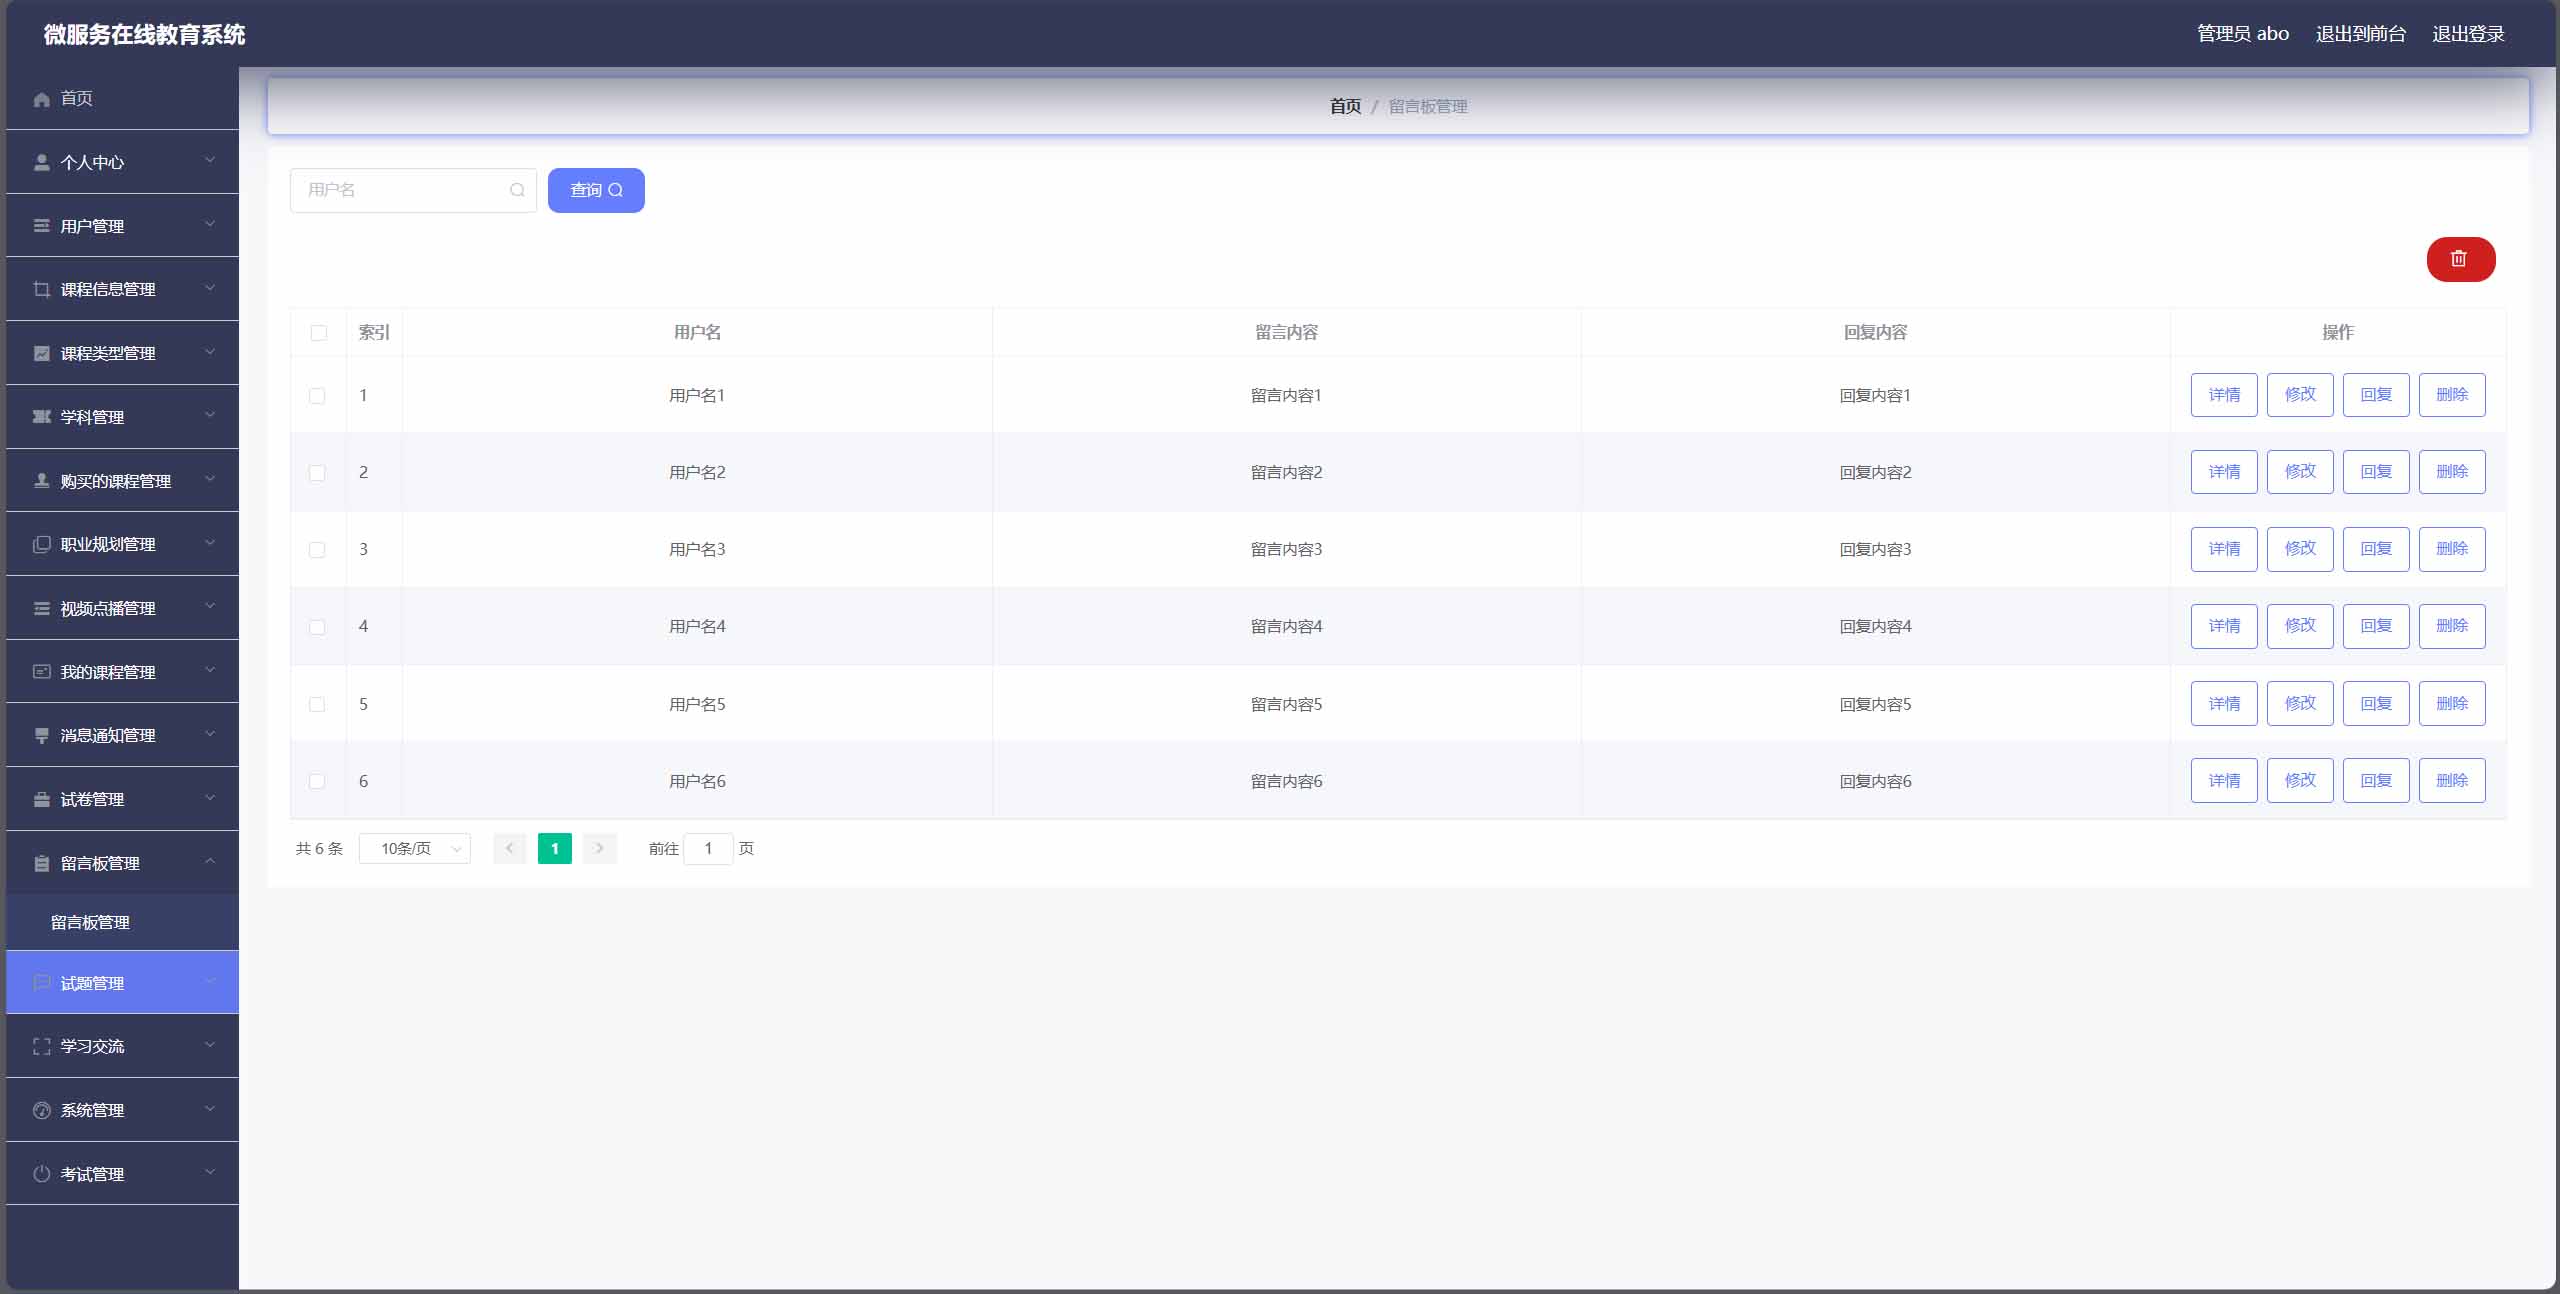Click the 前往 page number input

point(708,848)
